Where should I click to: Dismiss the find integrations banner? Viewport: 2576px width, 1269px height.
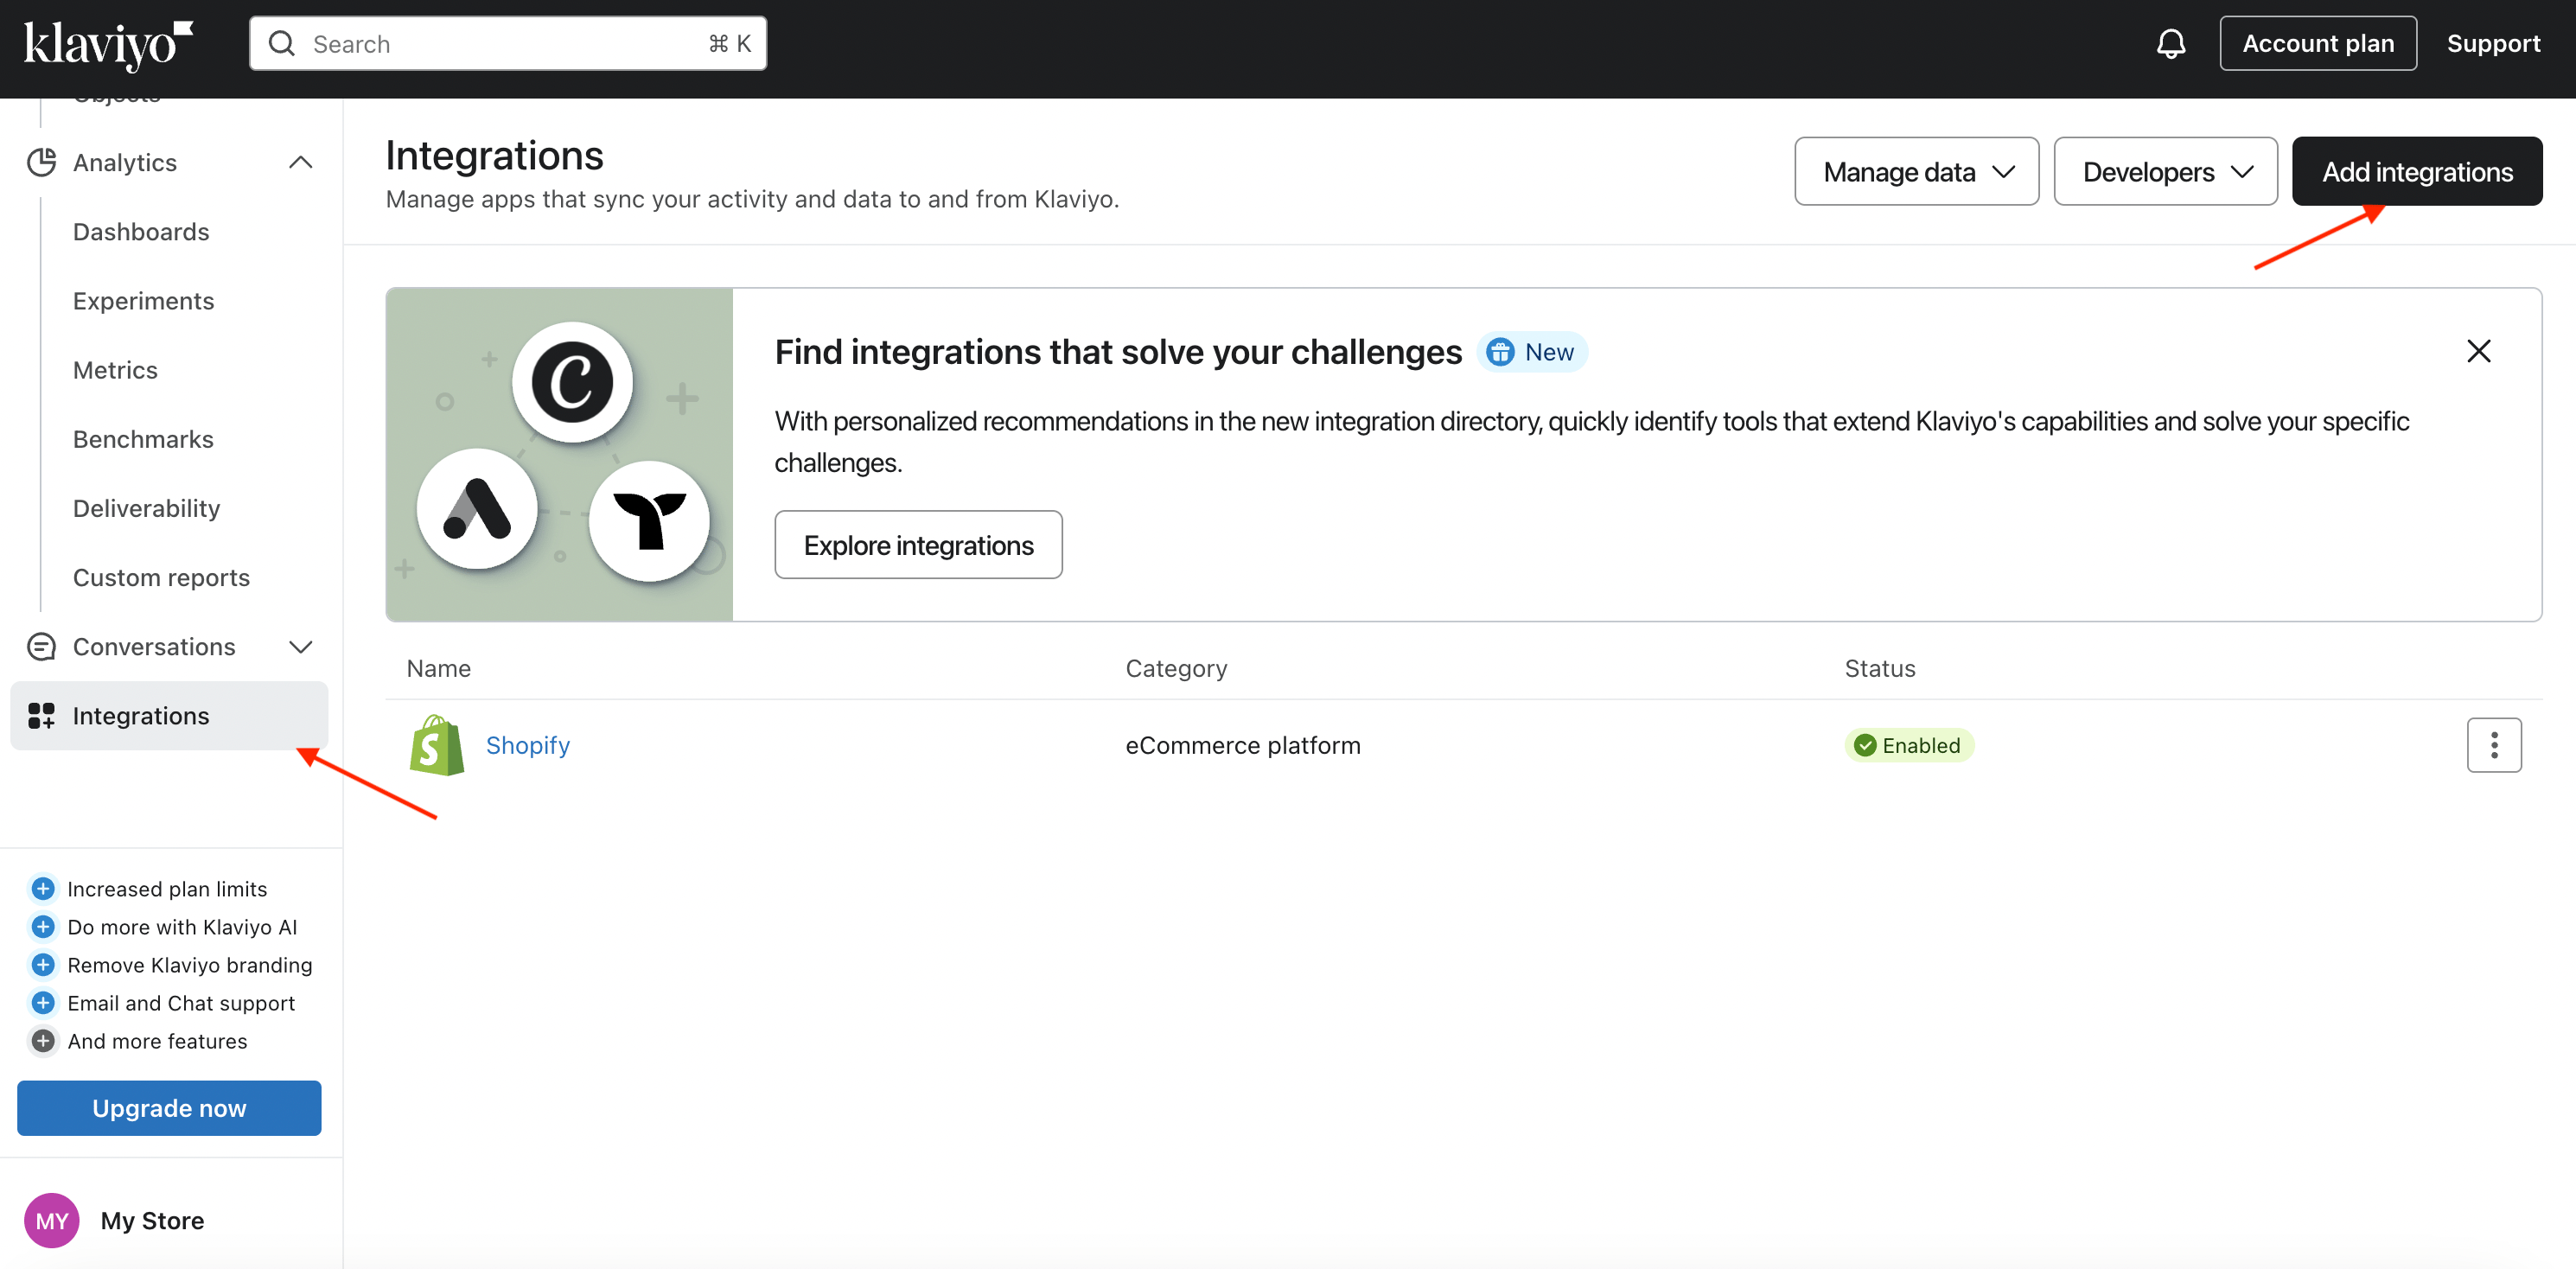point(2478,351)
